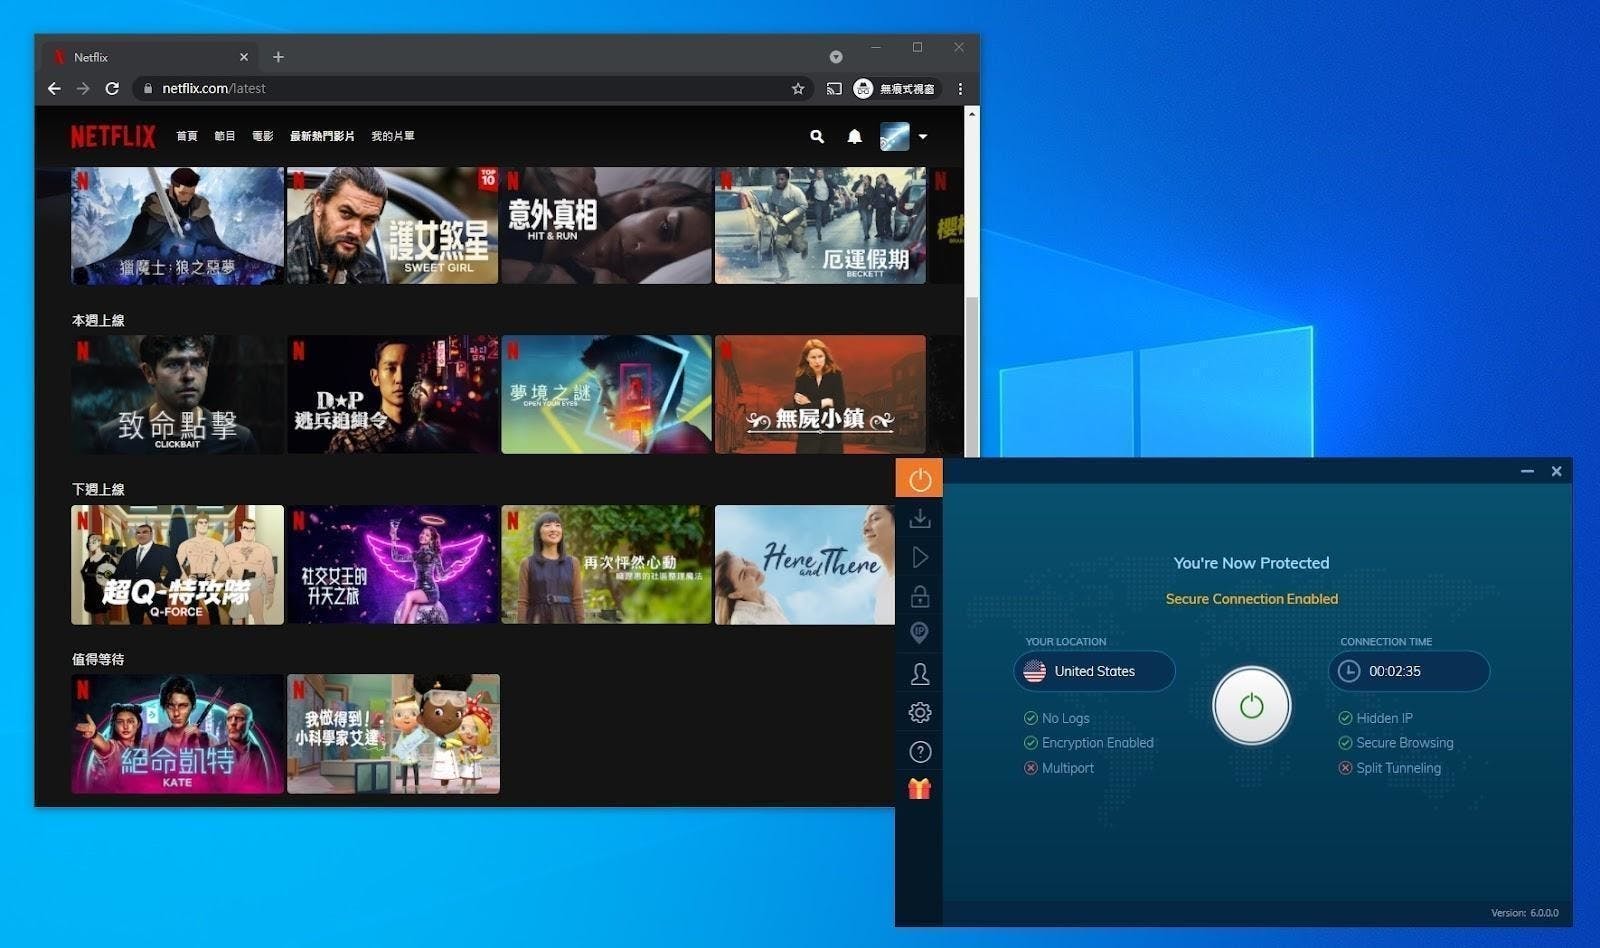Reload the Netflix page in Chrome
Viewport: 1600px width, 948px height.
(112, 88)
